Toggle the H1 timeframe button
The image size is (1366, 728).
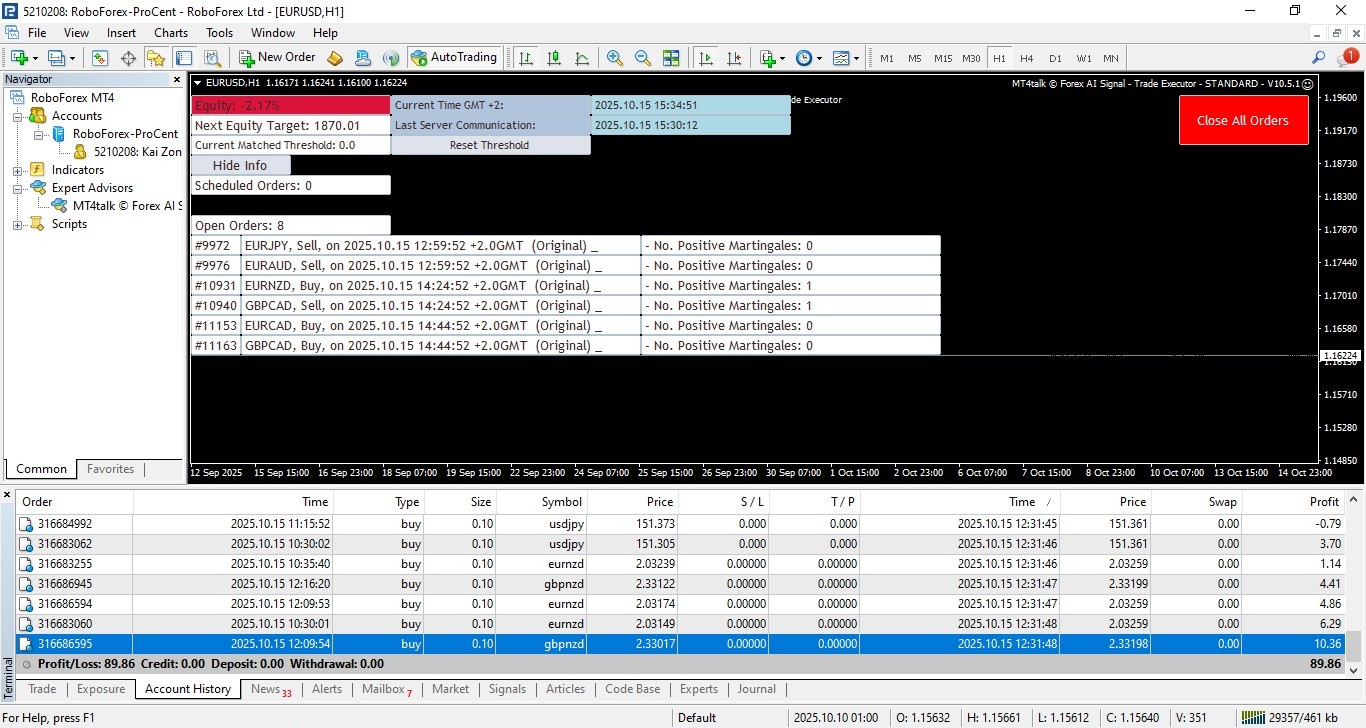999,58
